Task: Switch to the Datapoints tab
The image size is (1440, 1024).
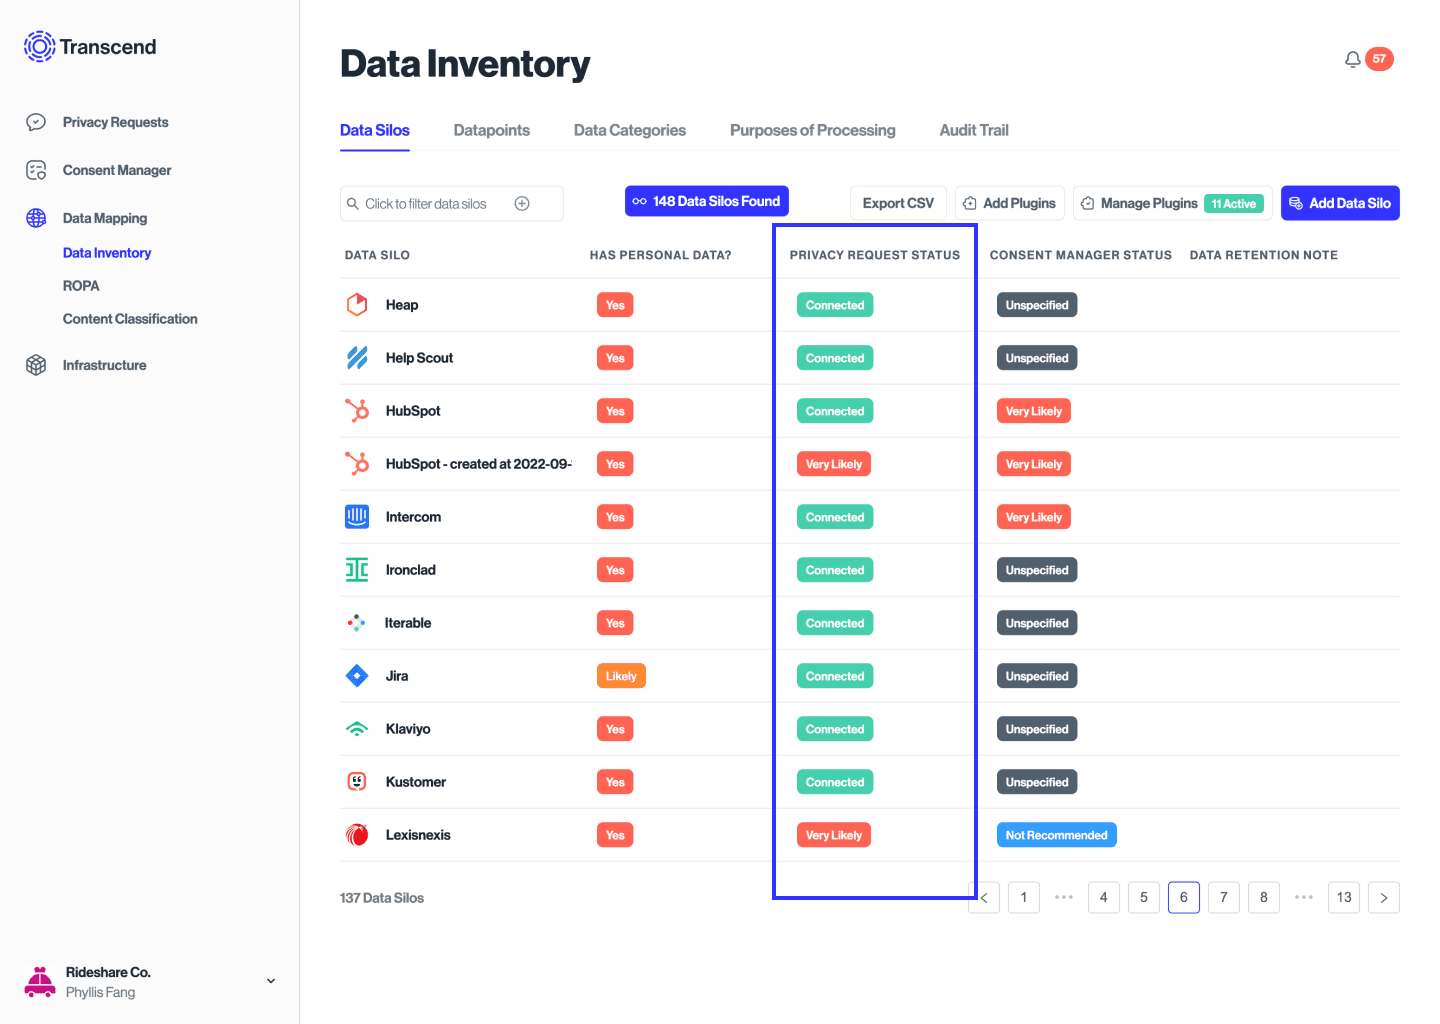Action: 491,130
